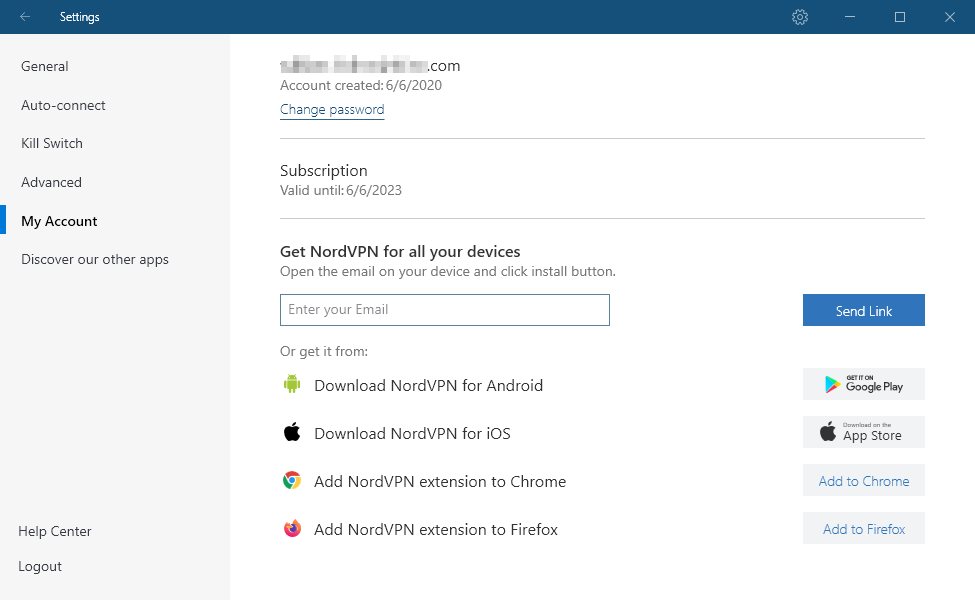Click the Chrome logo icon
The height and width of the screenshot is (600, 975).
pyautogui.click(x=292, y=480)
